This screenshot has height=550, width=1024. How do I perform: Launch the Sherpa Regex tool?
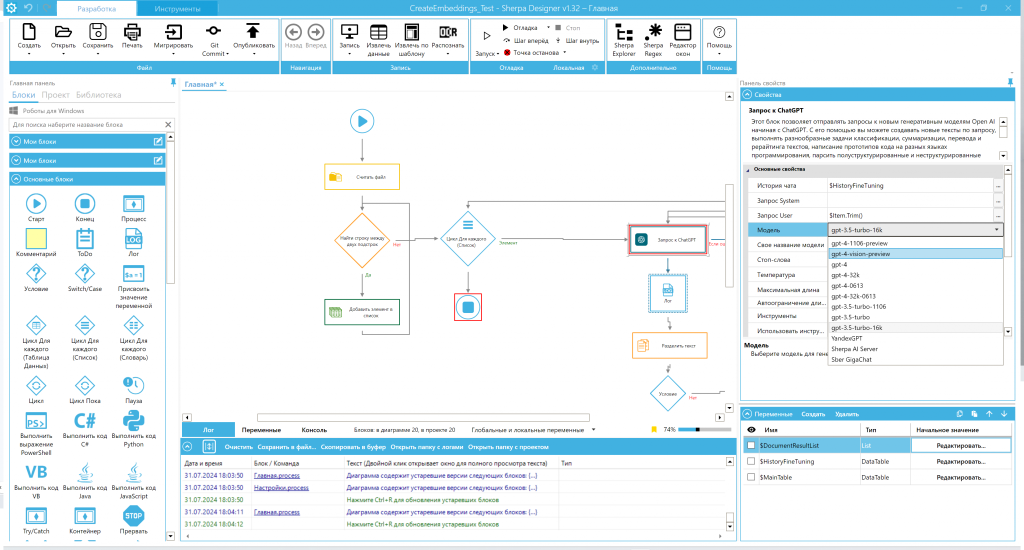(x=653, y=38)
